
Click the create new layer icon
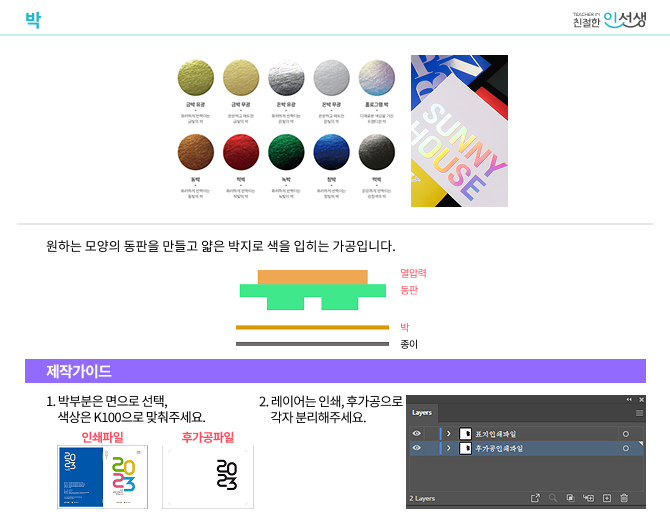(x=606, y=497)
